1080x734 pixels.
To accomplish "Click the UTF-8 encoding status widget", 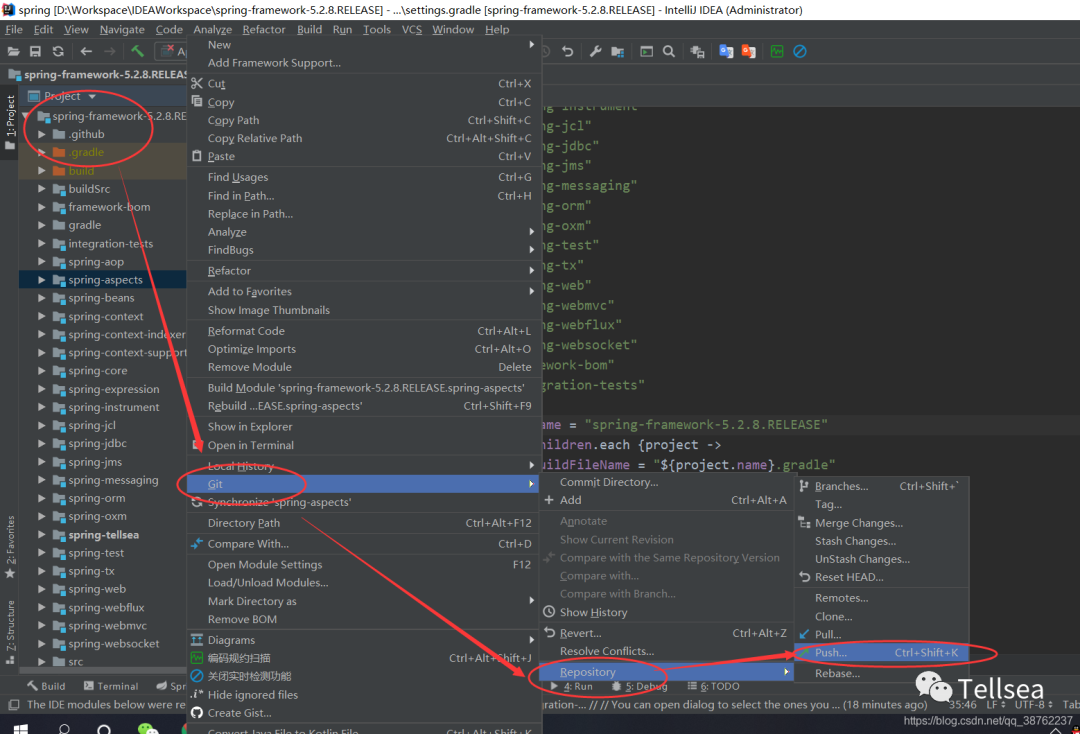I will pos(1033,704).
